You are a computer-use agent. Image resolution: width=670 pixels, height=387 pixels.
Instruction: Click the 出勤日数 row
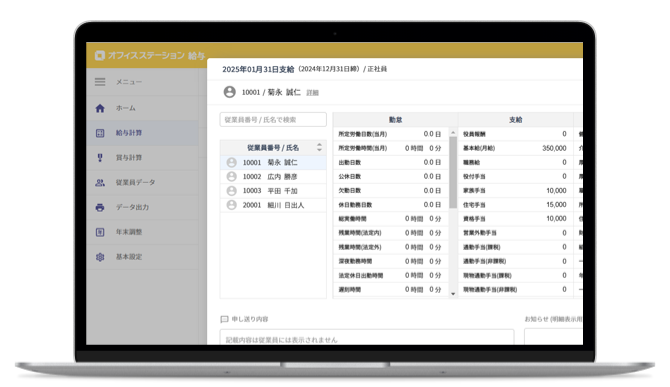391,162
